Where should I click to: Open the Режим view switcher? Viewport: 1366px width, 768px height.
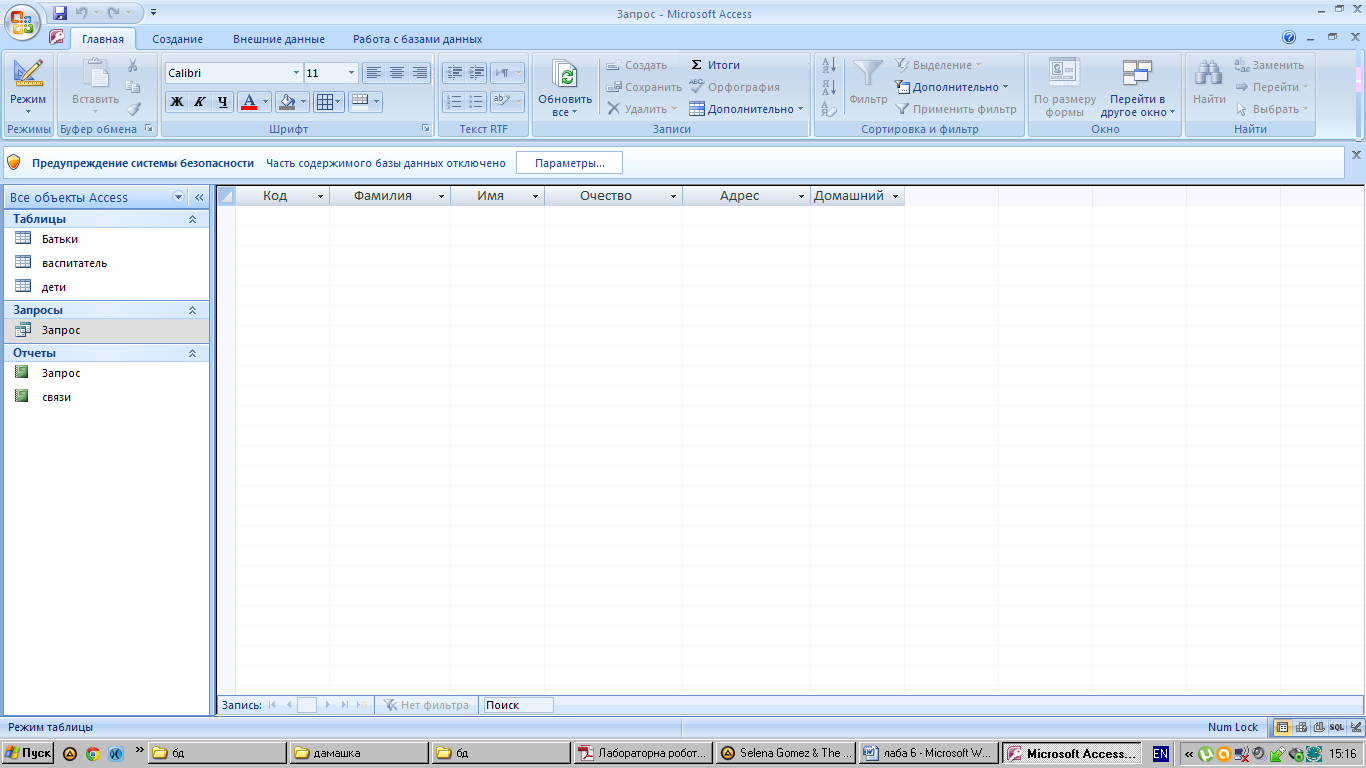(x=28, y=86)
